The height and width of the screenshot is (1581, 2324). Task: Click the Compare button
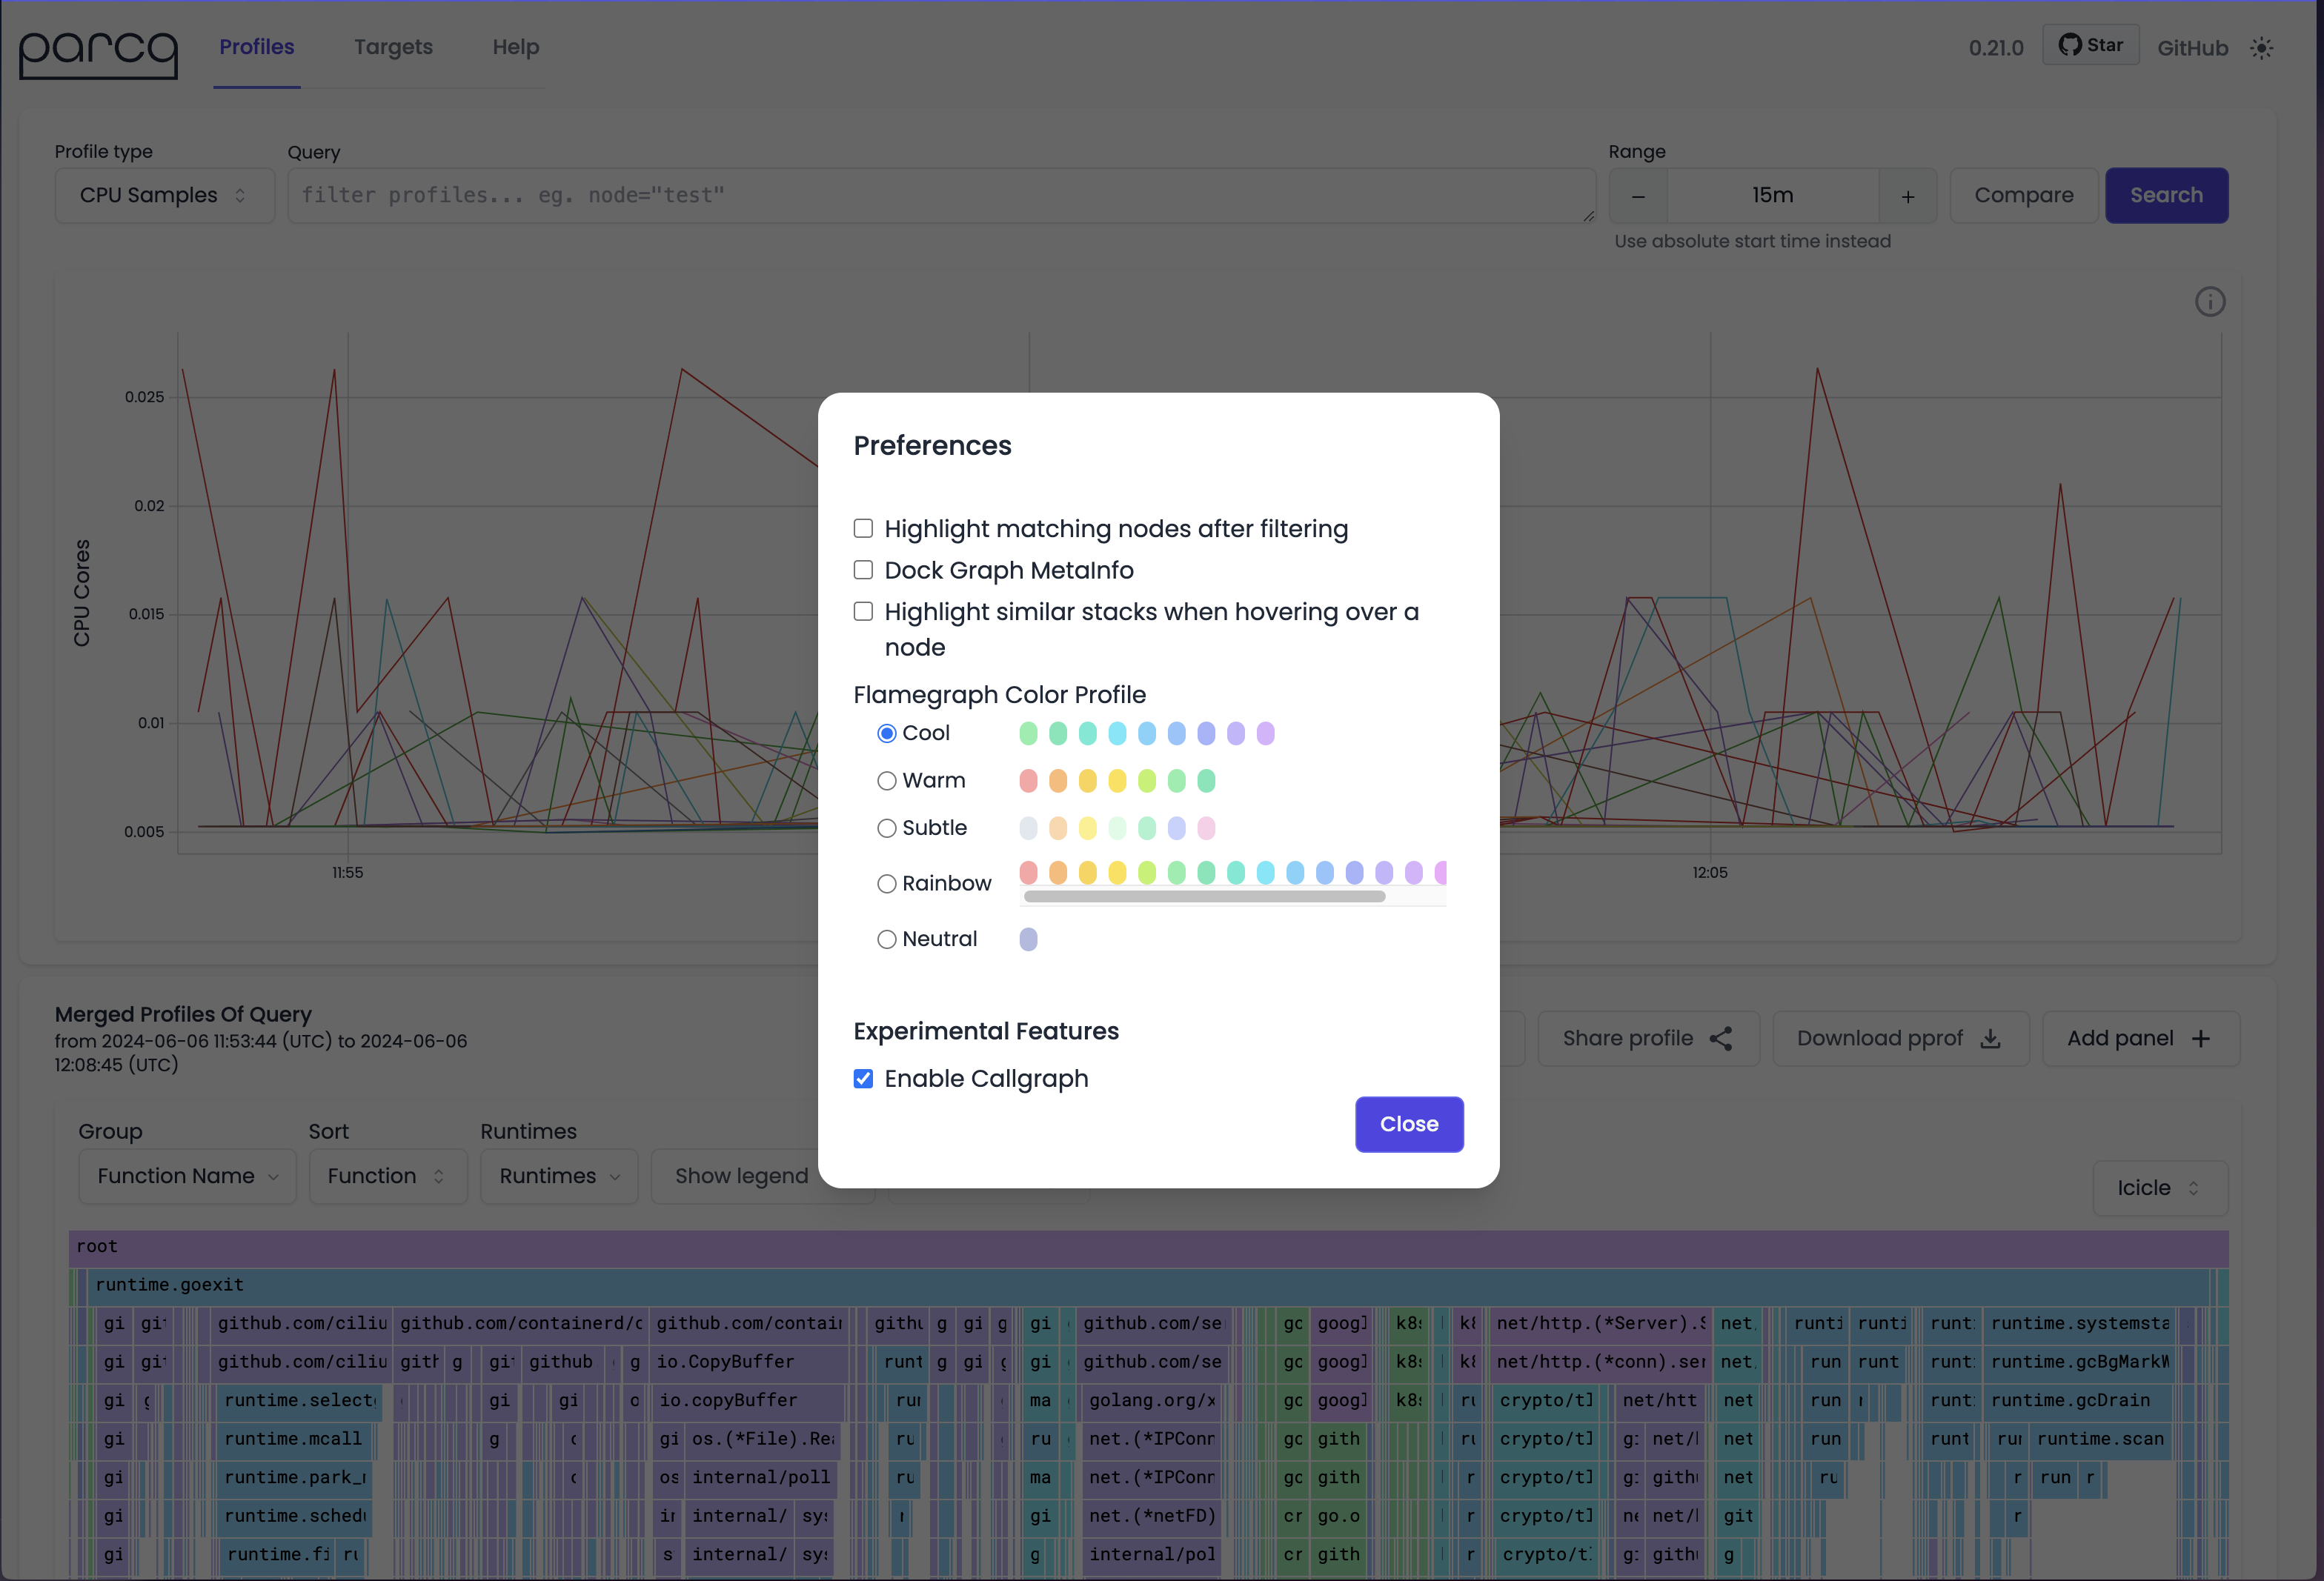(x=2023, y=195)
